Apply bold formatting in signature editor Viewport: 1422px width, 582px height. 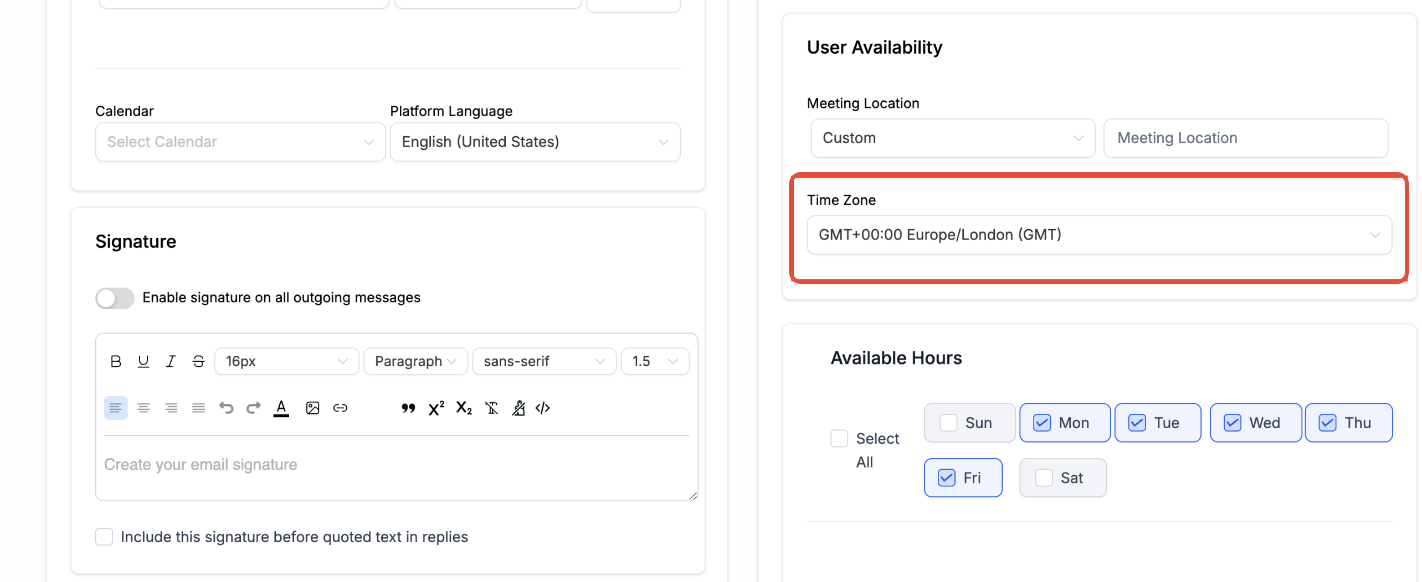click(116, 361)
